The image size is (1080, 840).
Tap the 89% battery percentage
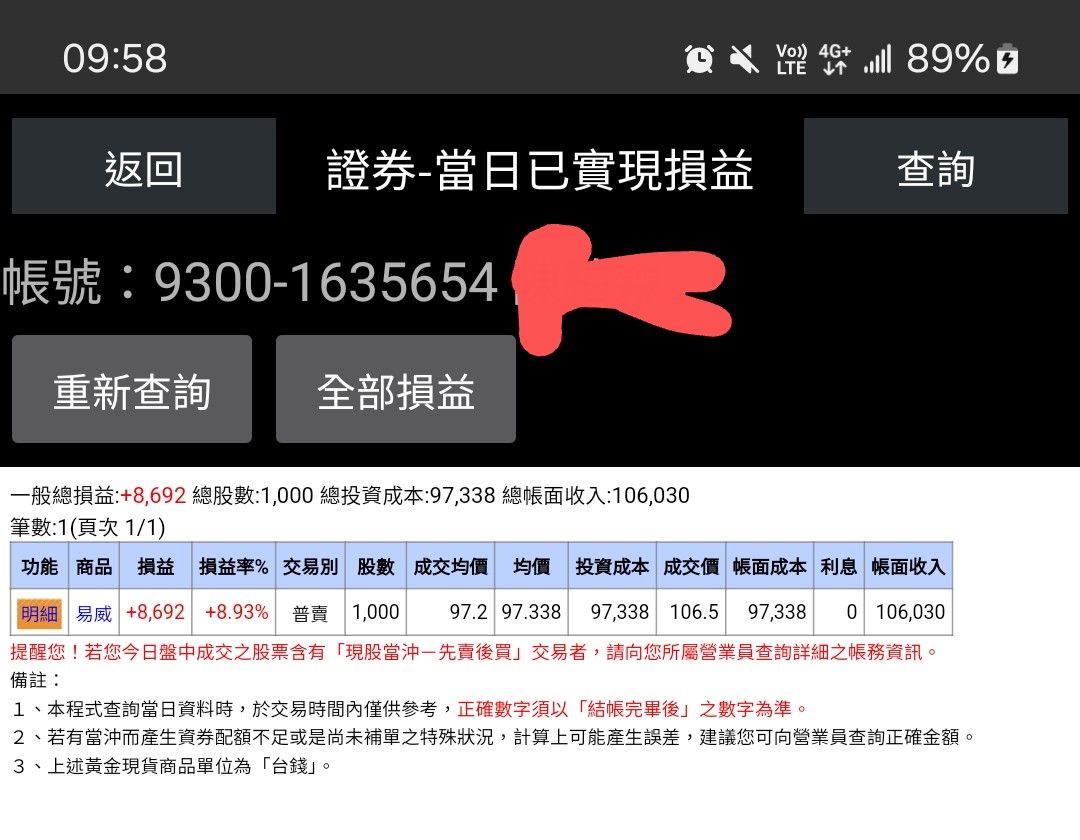[x=948, y=59]
